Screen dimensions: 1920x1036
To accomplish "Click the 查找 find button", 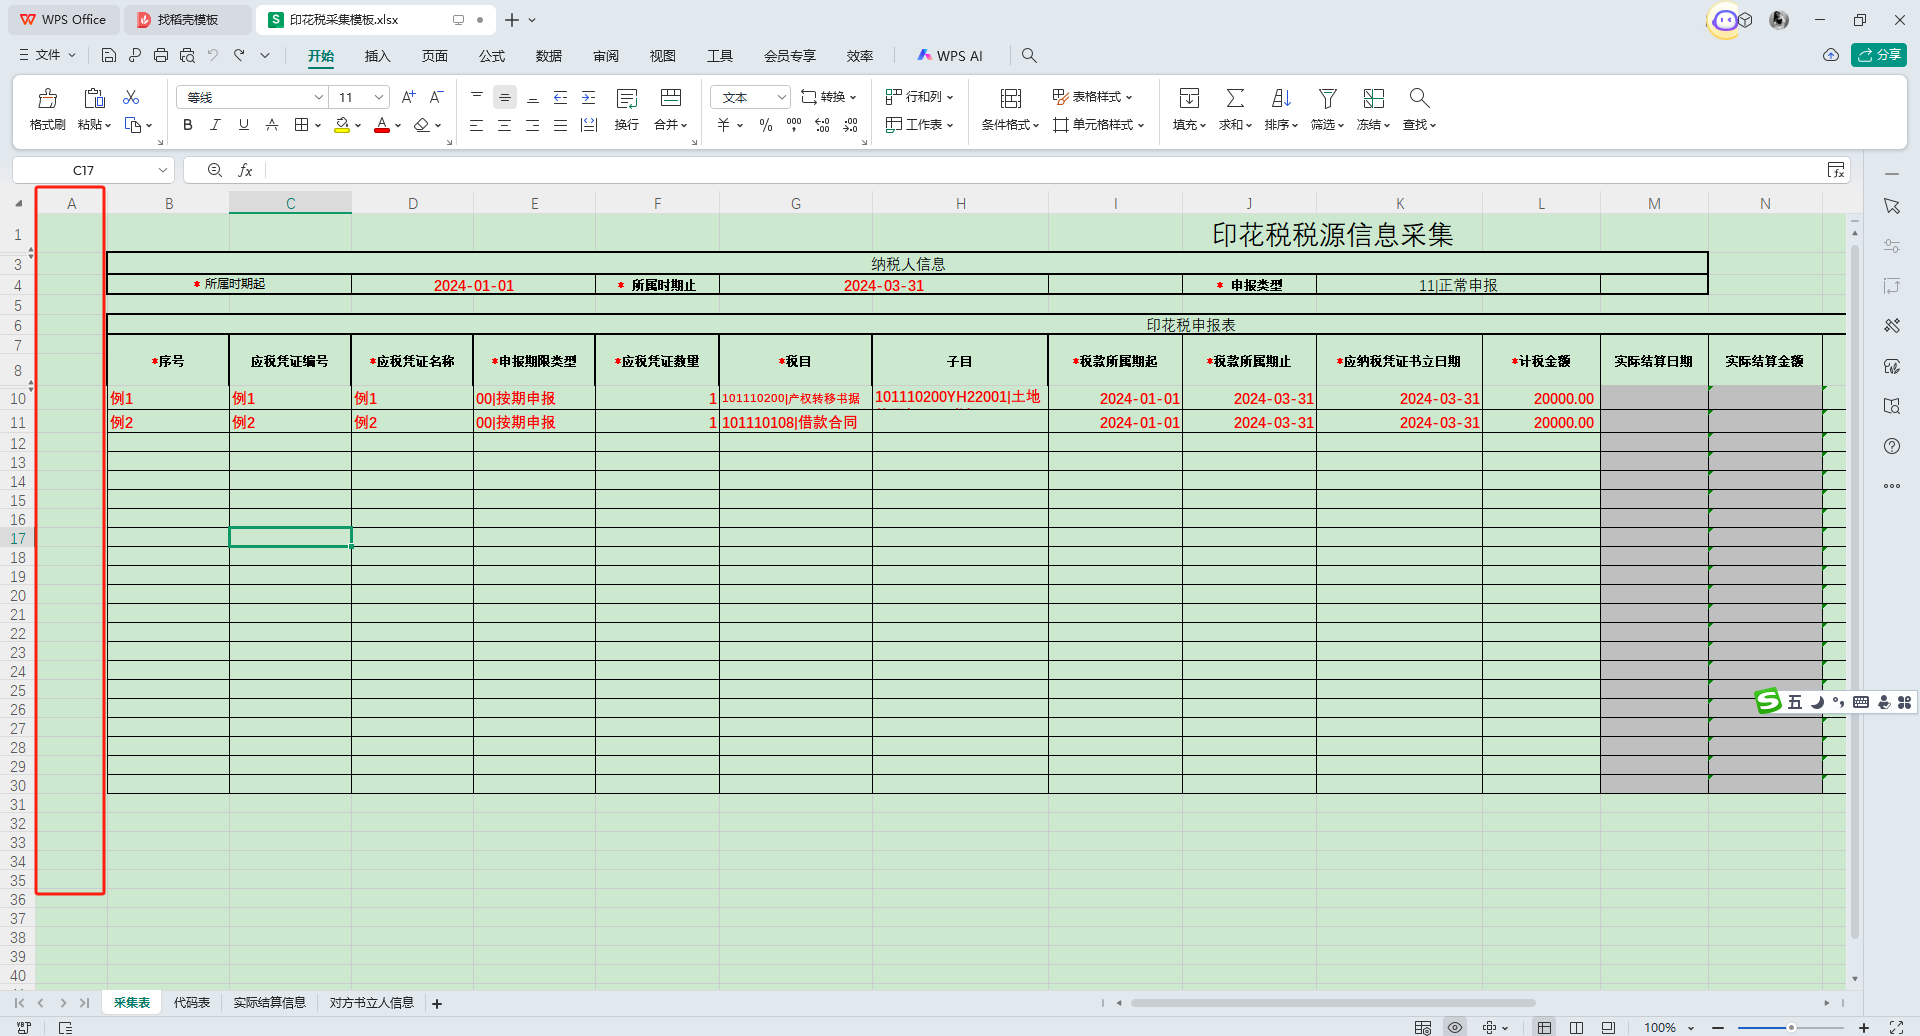I will point(1419,108).
